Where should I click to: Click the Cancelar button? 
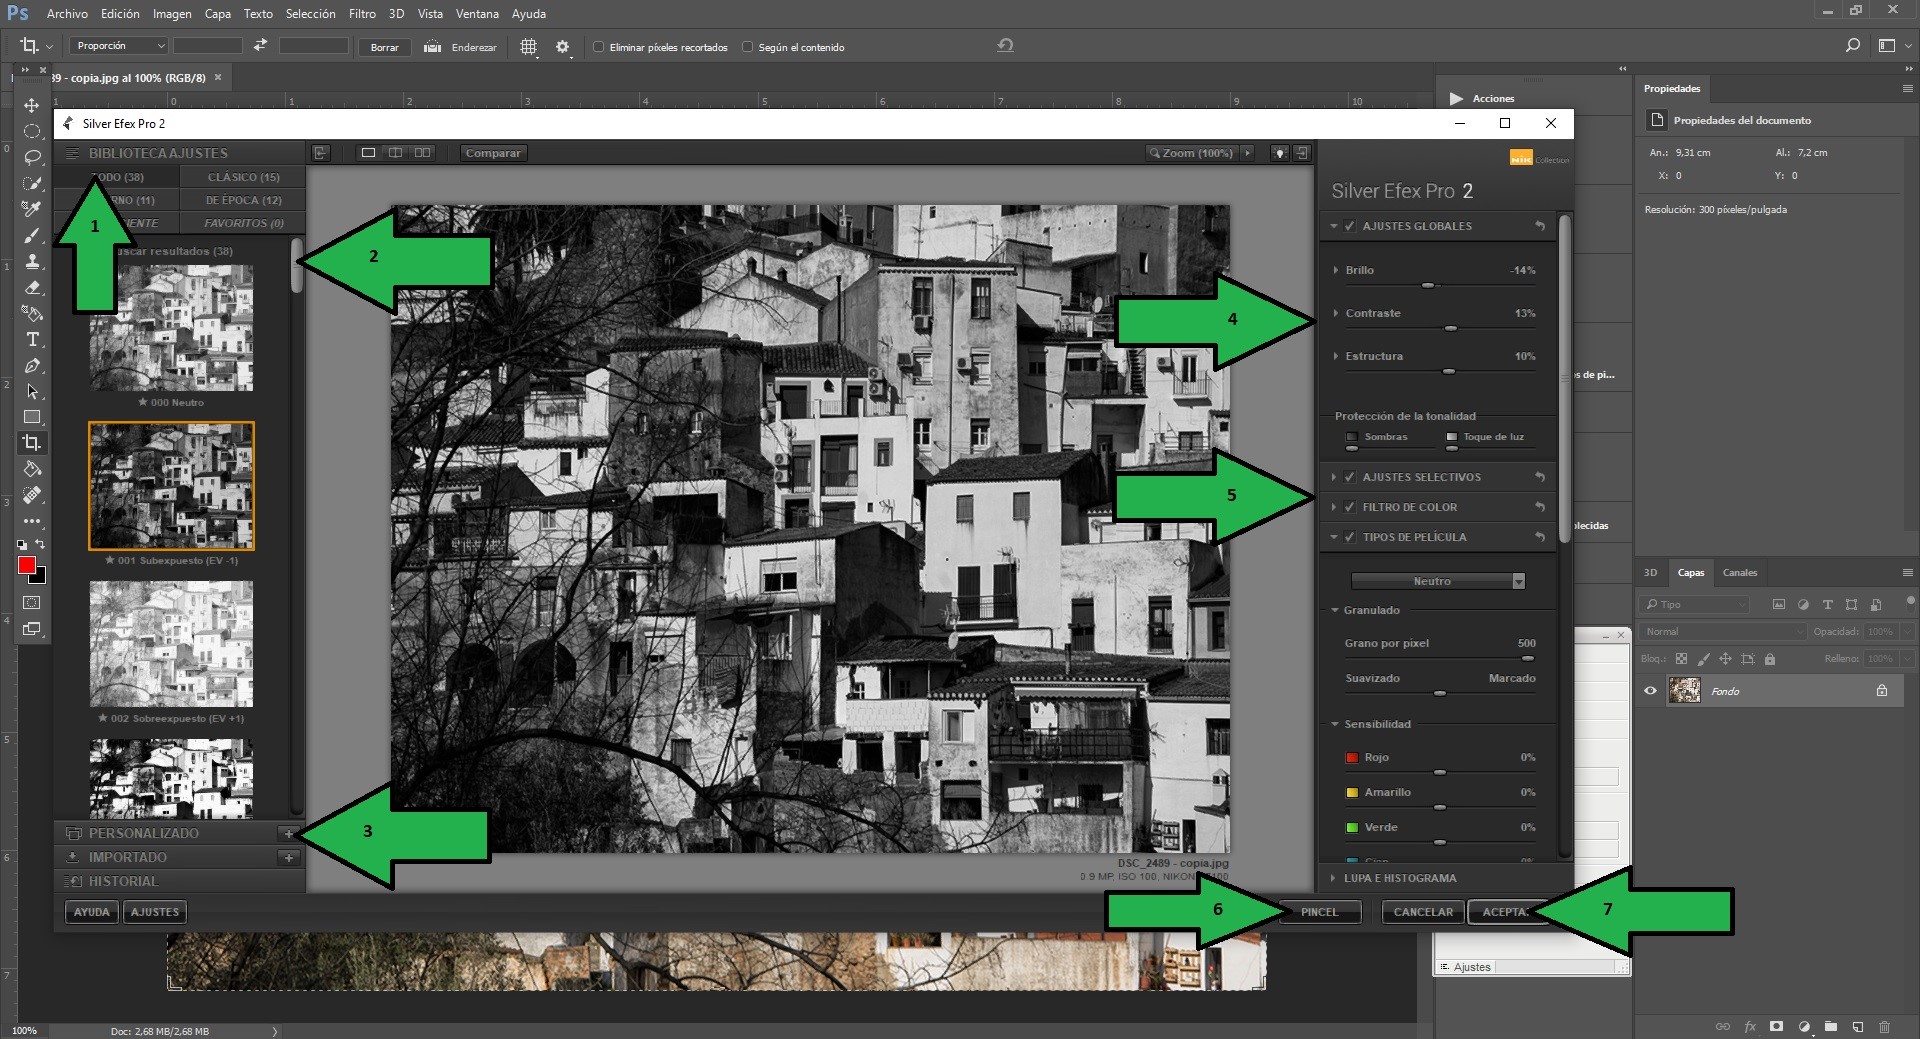[x=1423, y=912]
